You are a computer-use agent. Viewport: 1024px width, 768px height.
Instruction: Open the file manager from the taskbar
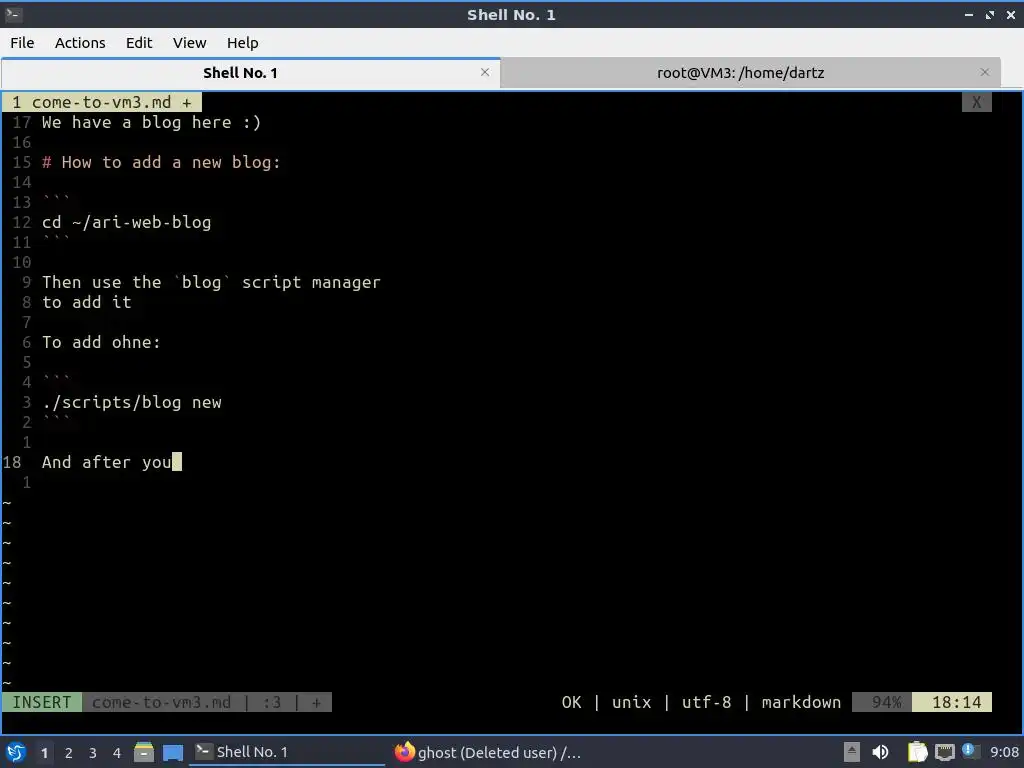(x=144, y=752)
